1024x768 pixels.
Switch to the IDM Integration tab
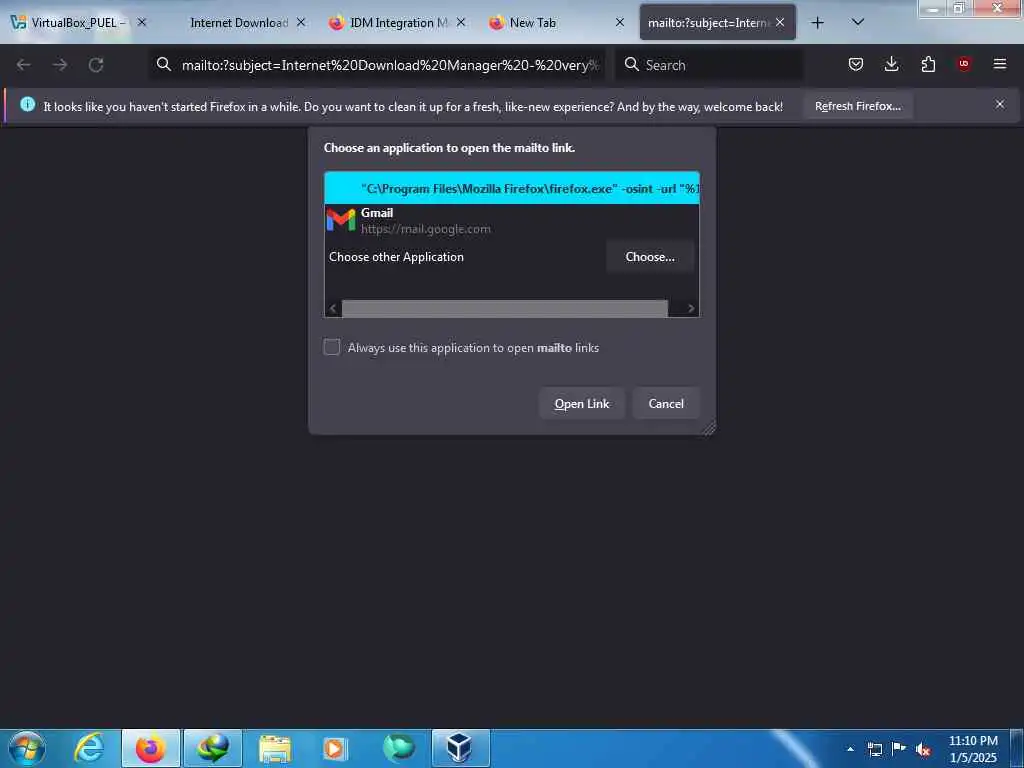[x=398, y=23]
